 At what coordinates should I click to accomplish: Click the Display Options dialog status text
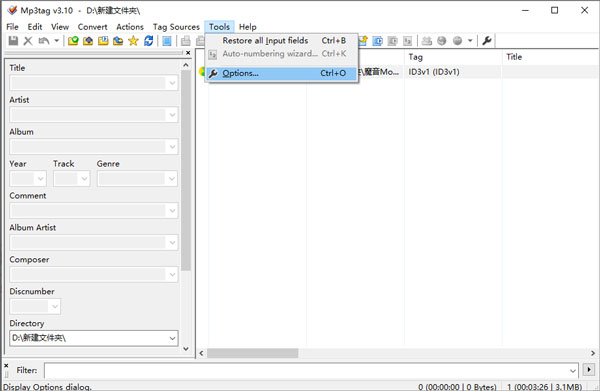pyautogui.click(x=47, y=387)
